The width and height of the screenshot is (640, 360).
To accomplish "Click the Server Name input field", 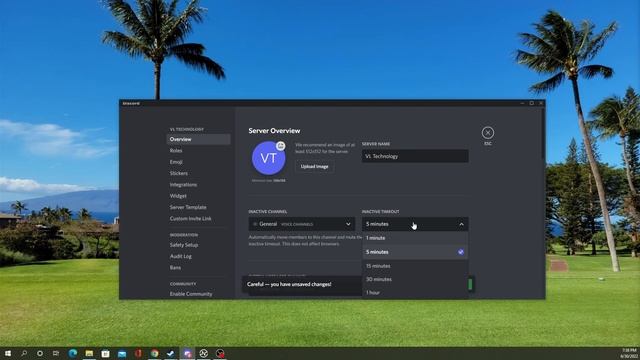I will click(x=415, y=156).
